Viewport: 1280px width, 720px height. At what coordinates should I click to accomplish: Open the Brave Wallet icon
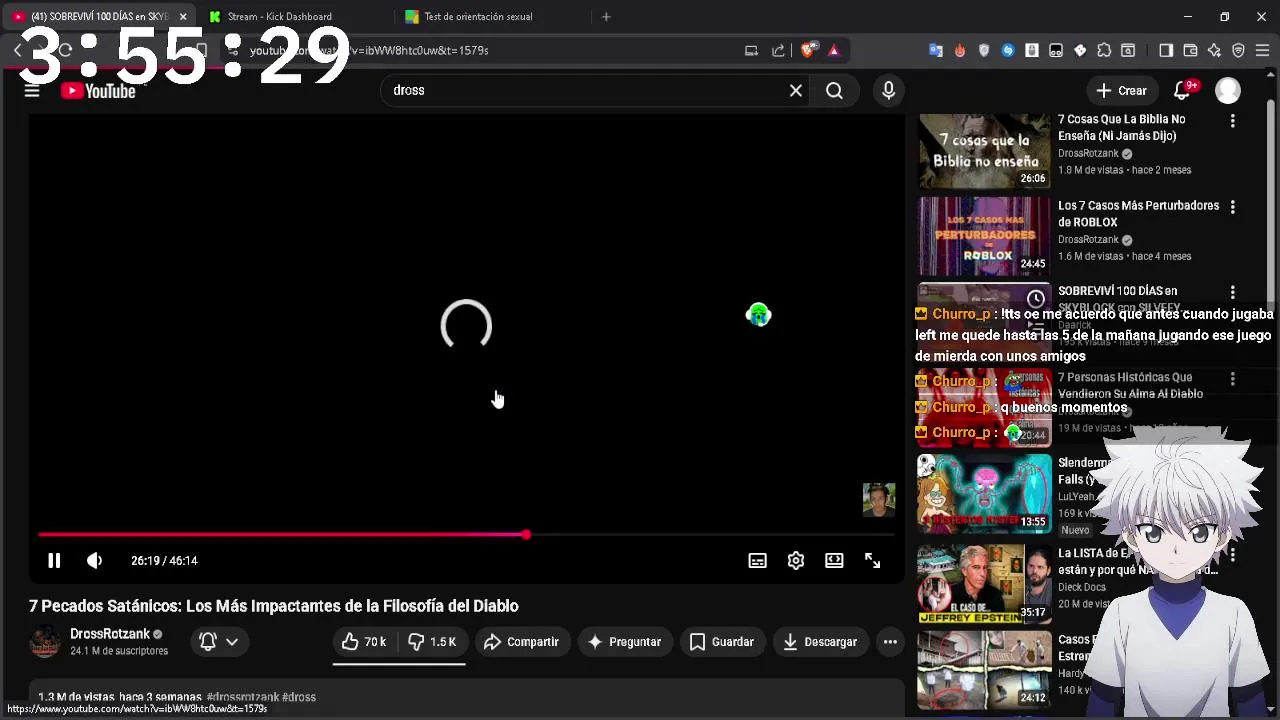click(x=1190, y=50)
